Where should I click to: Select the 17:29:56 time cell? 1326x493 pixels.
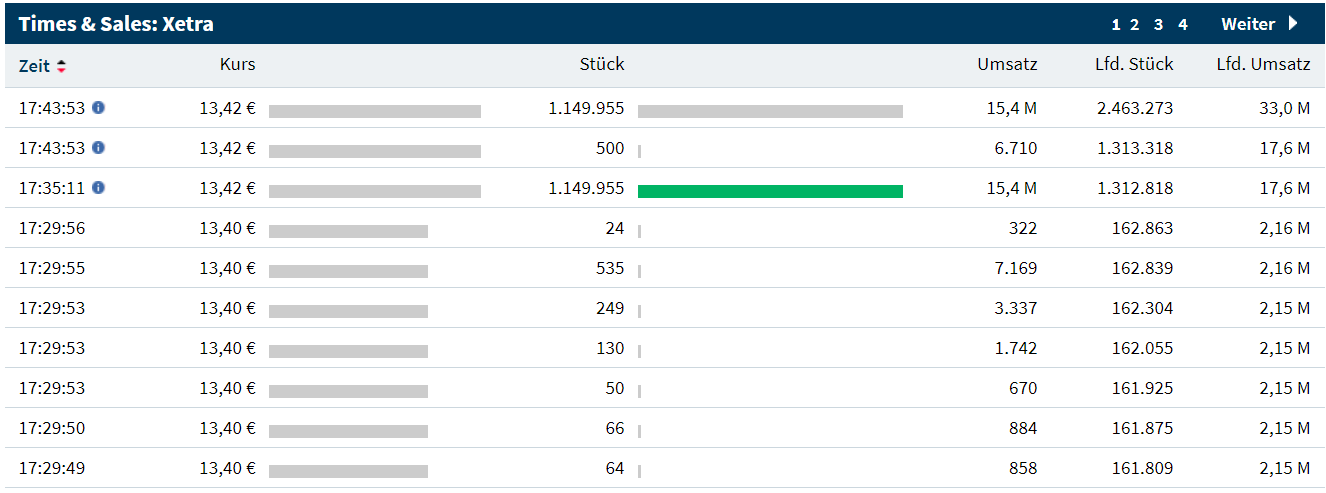52,228
